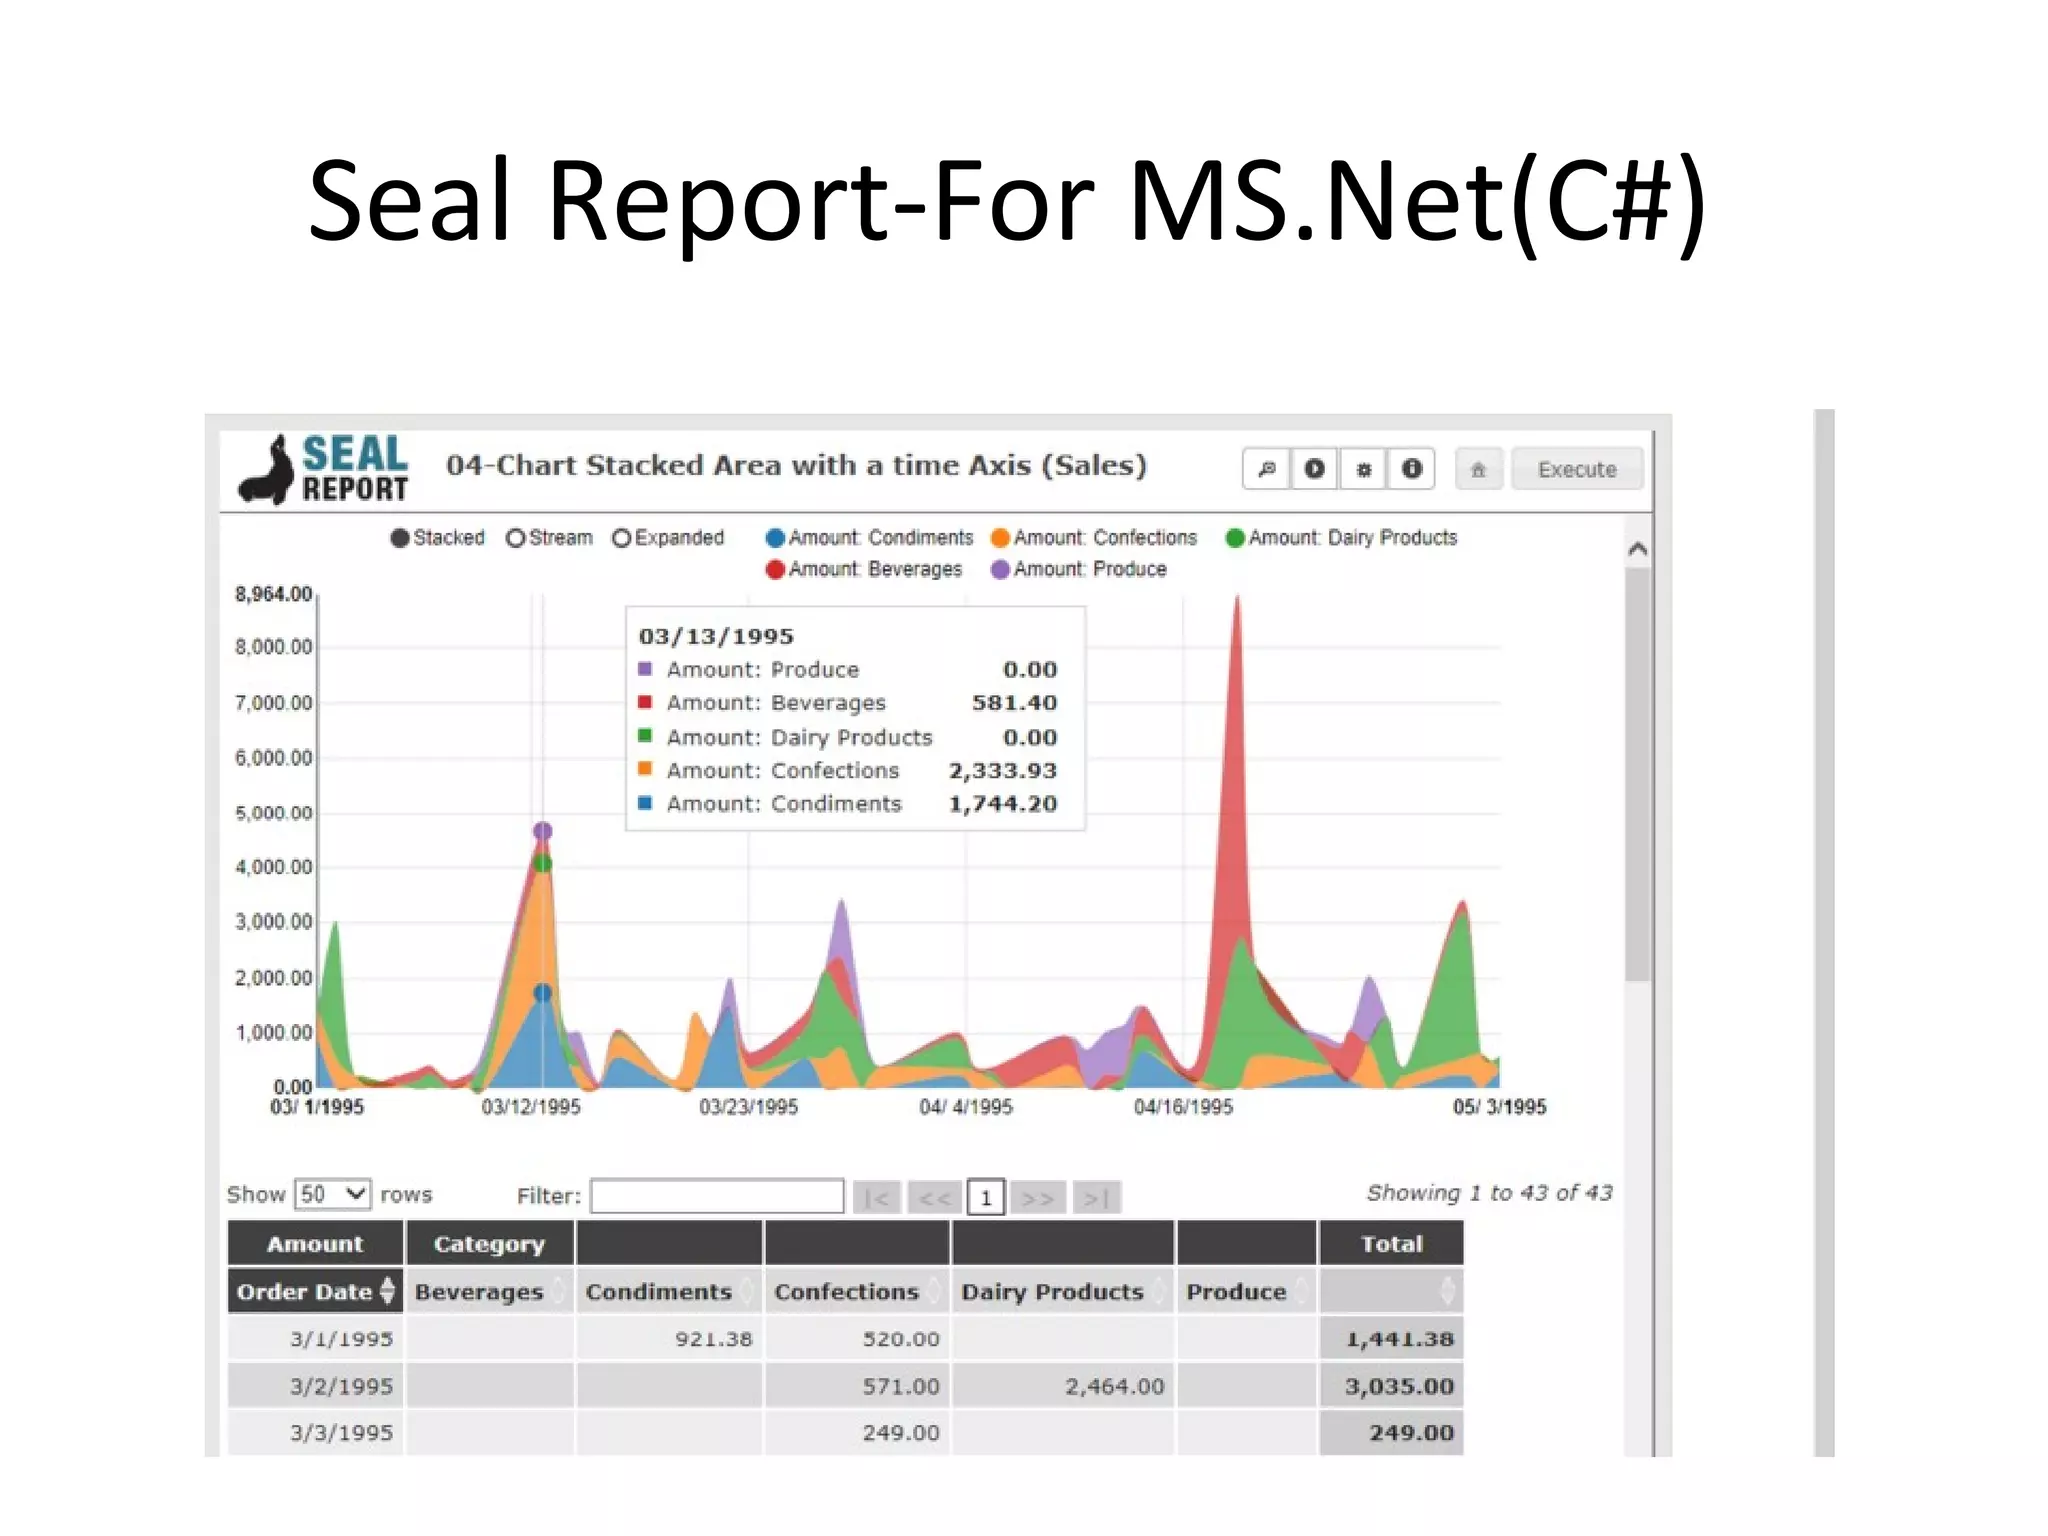Click the 2,464.00 Dairy Products cell
Viewport: 2048px width, 1536px height.
(x=1063, y=1386)
